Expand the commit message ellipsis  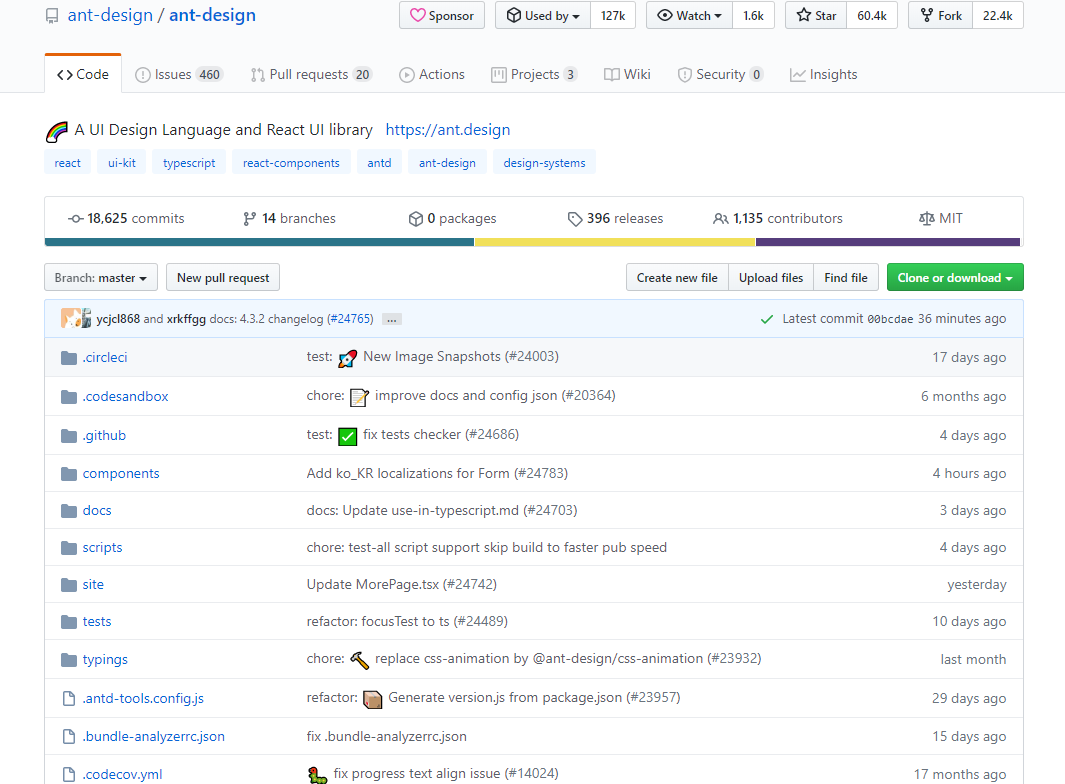coord(392,319)
